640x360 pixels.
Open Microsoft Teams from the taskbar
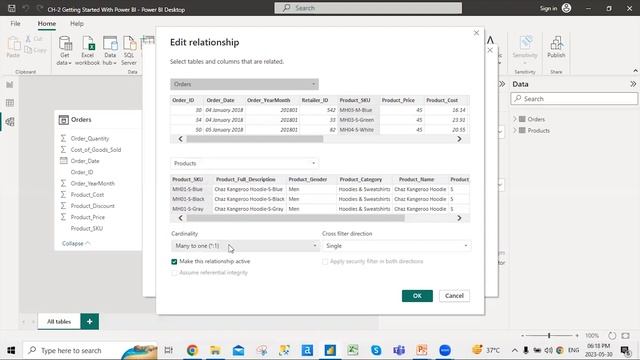(399, 350)
